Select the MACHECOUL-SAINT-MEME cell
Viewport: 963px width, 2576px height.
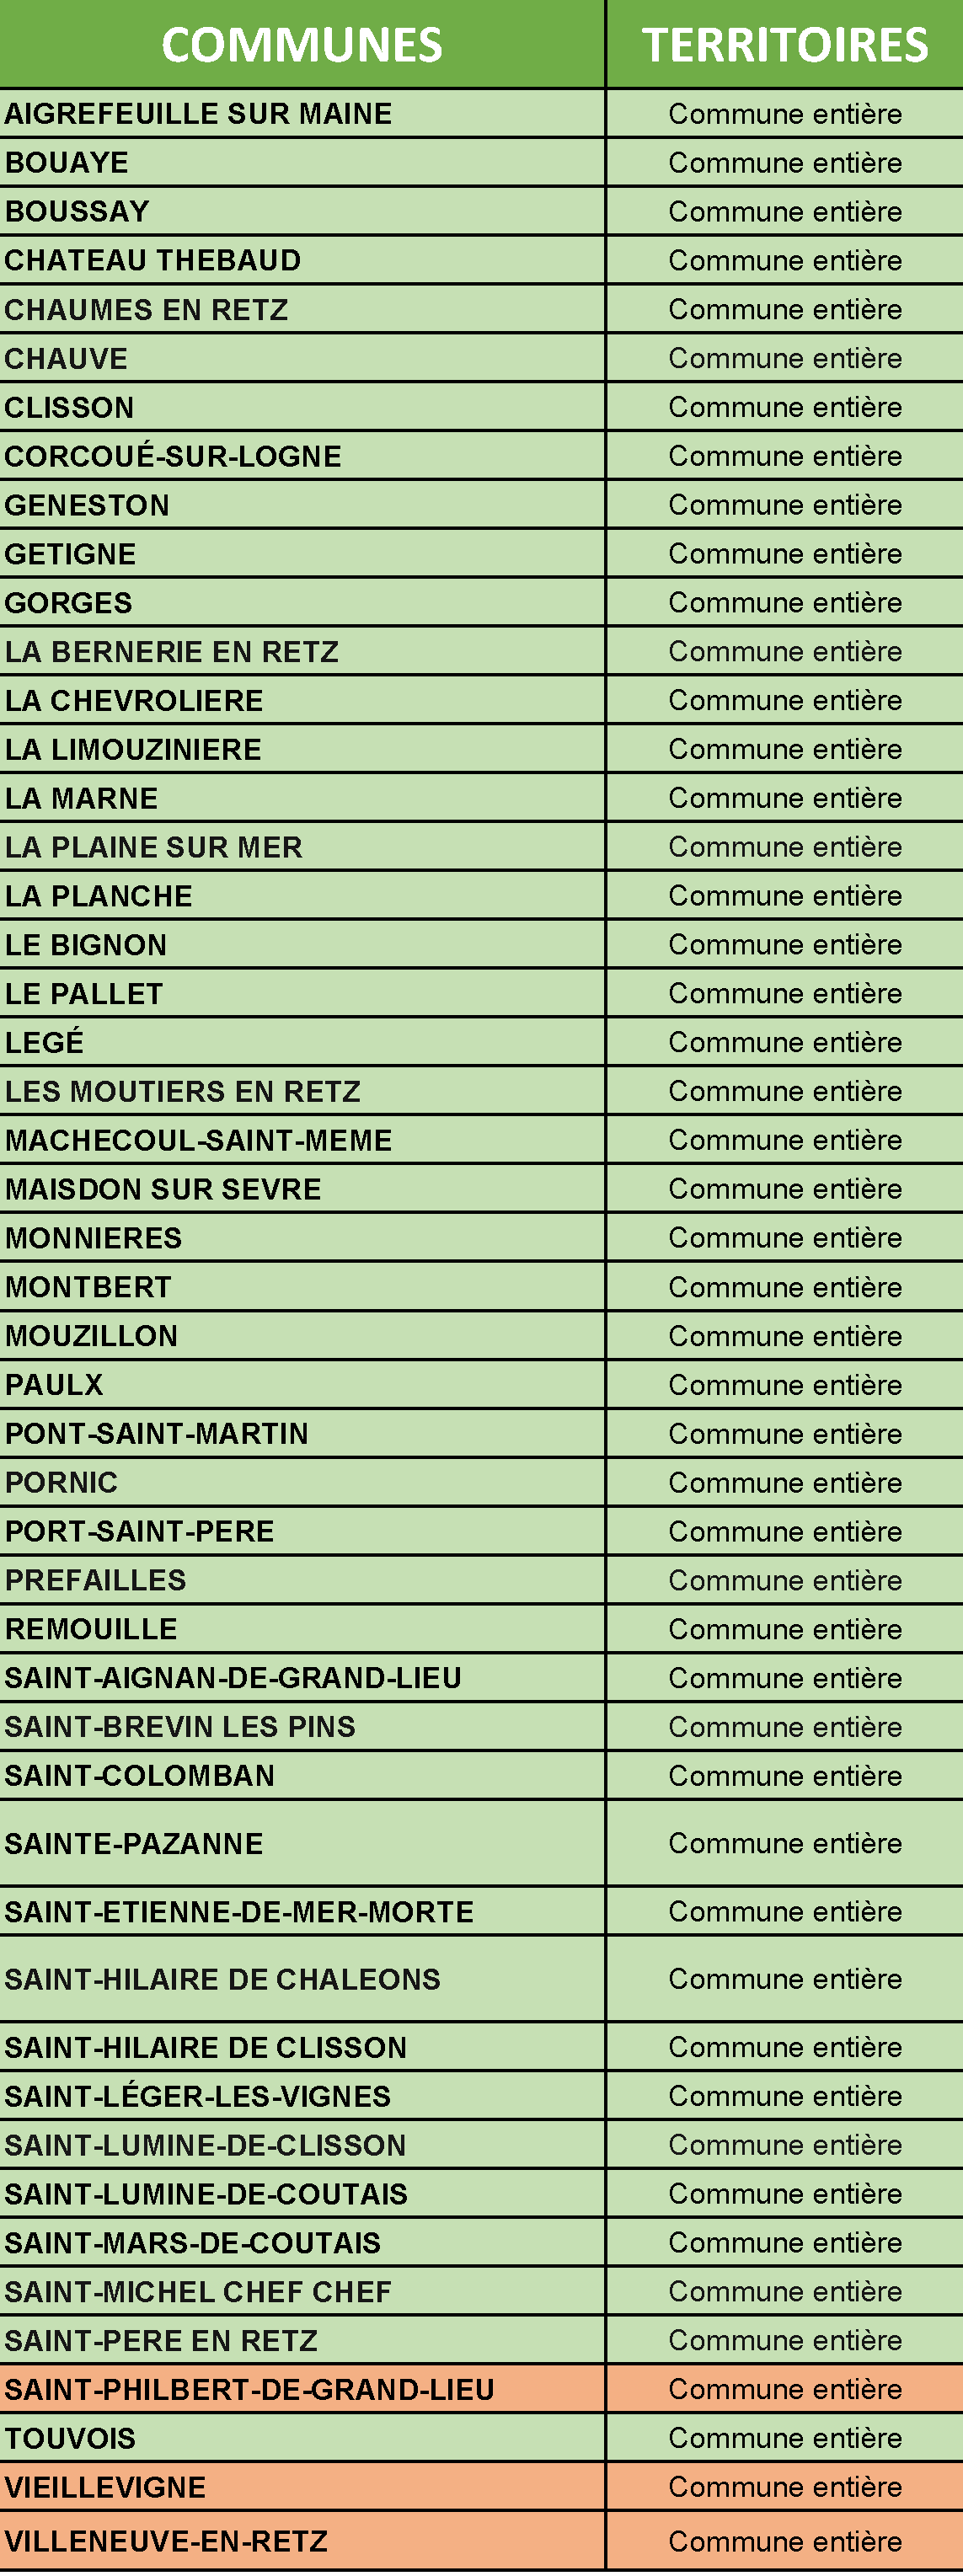198,1141
